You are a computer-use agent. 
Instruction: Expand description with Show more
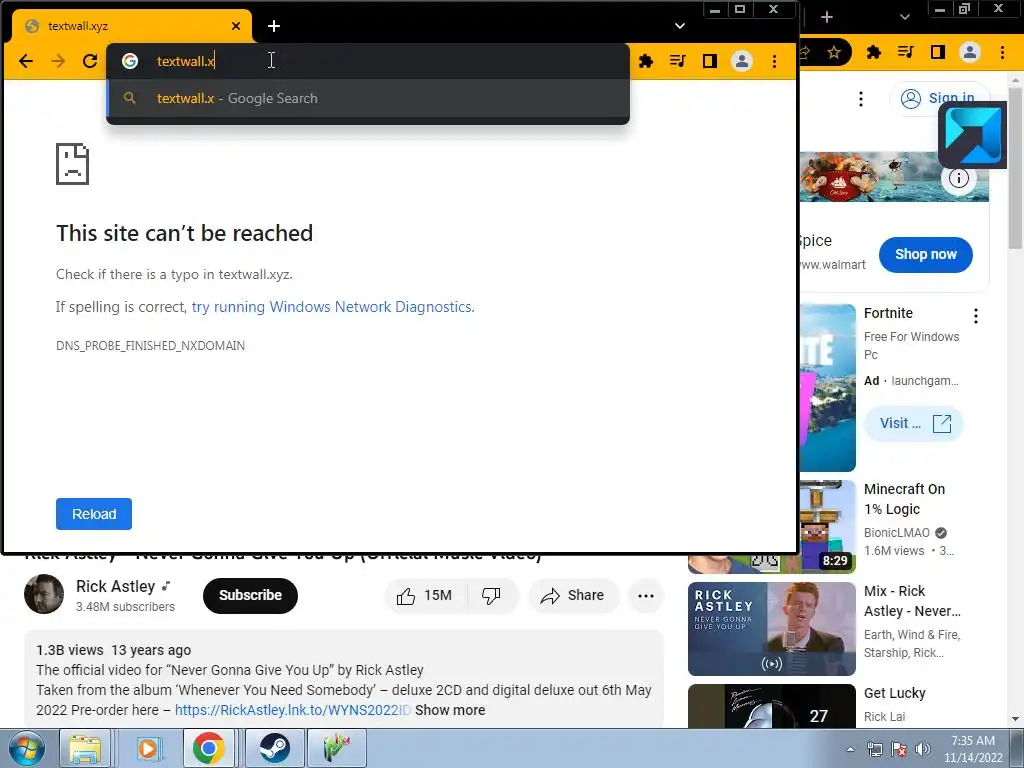coord(450,710)
